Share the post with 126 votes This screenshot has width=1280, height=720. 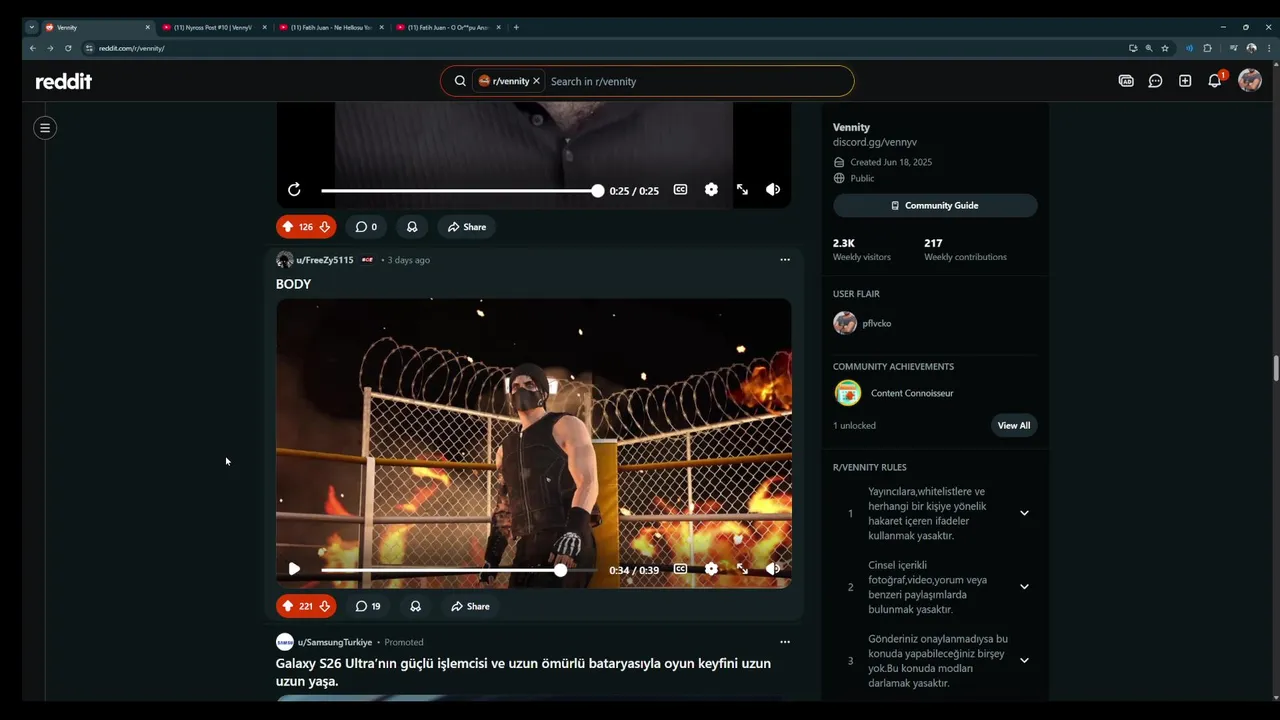coord(467,227)
